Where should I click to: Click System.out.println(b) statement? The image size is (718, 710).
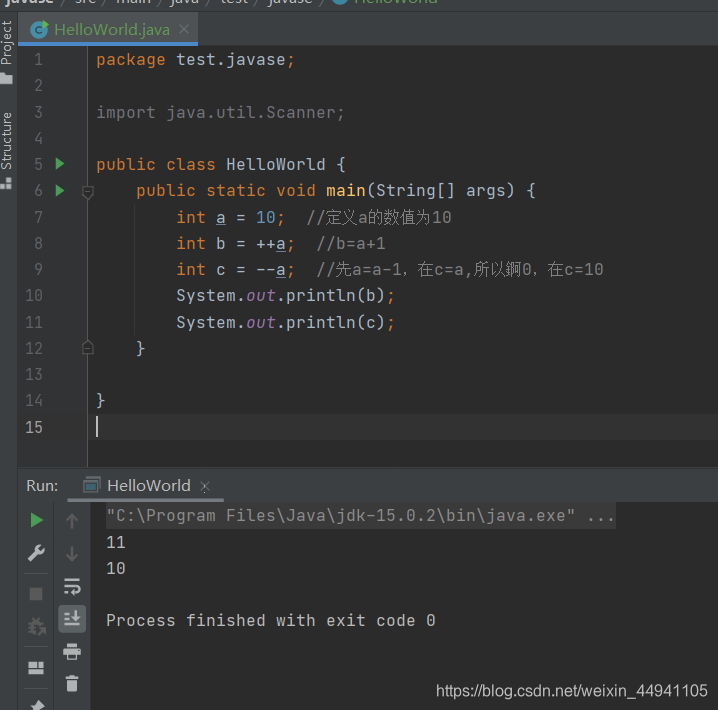pyautogui.click(x=285, y=295)
